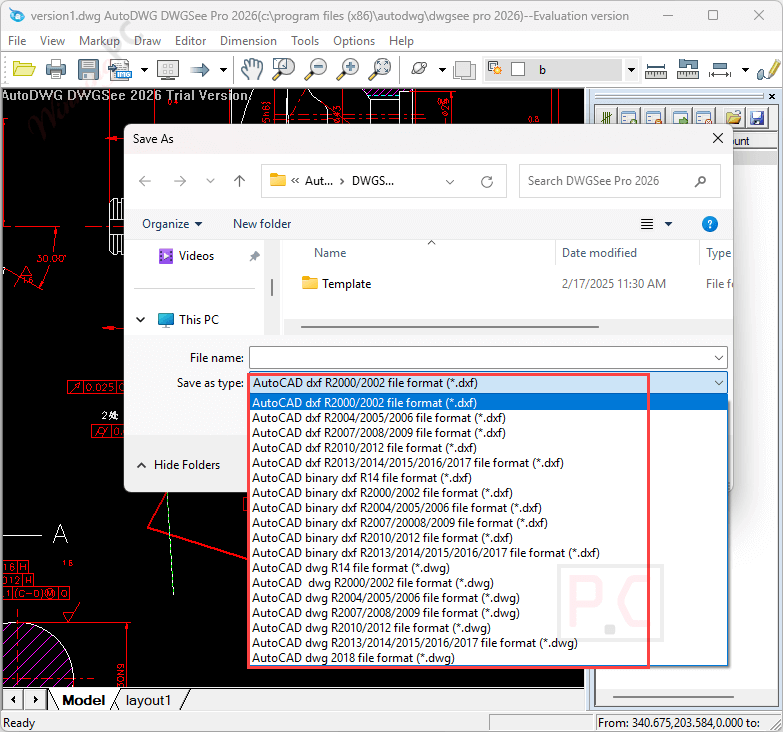Open the Help icon in Save As dialog
Screen dimensions: 783x732
click(x=709, y=224)
